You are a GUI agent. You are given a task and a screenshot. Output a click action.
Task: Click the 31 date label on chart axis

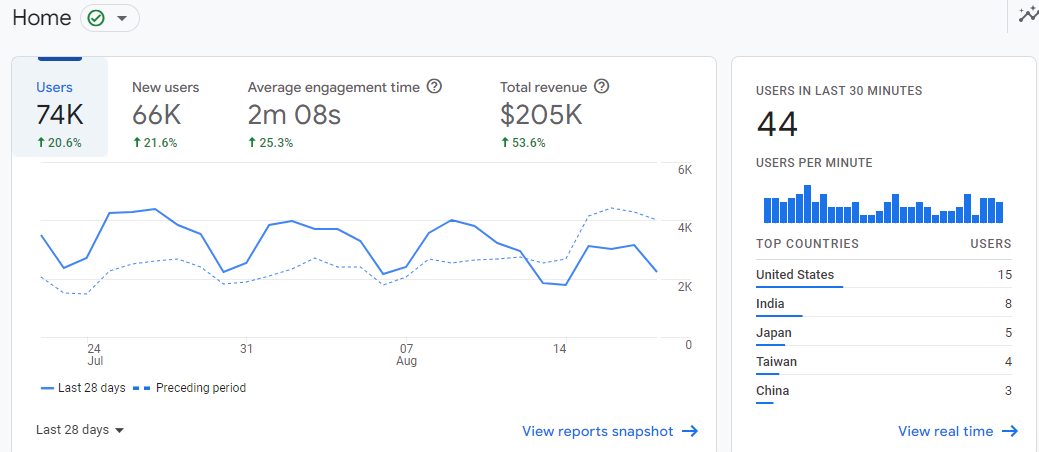point(246,349)
